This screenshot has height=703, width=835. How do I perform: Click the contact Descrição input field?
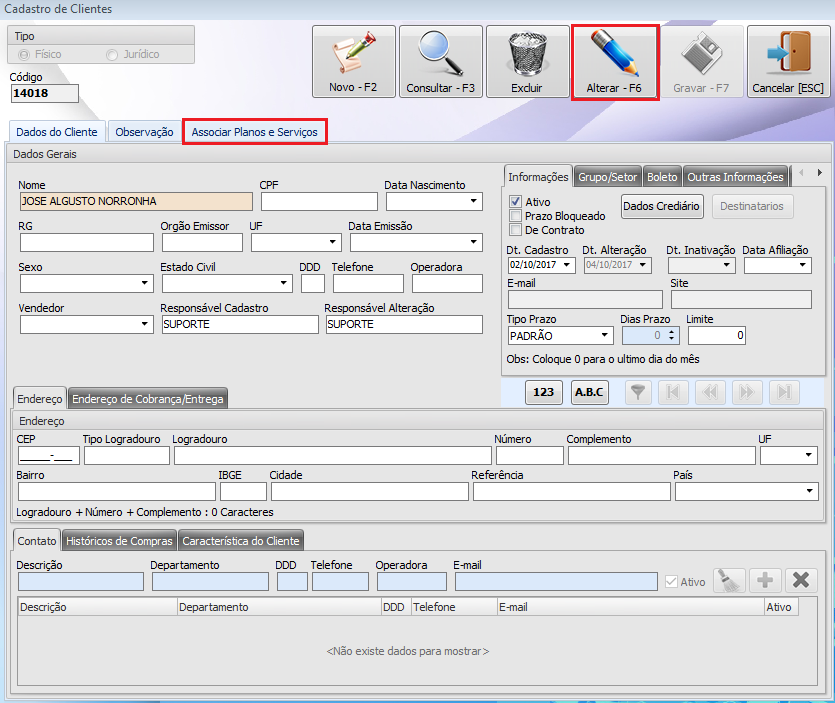(x=81, y=582)
